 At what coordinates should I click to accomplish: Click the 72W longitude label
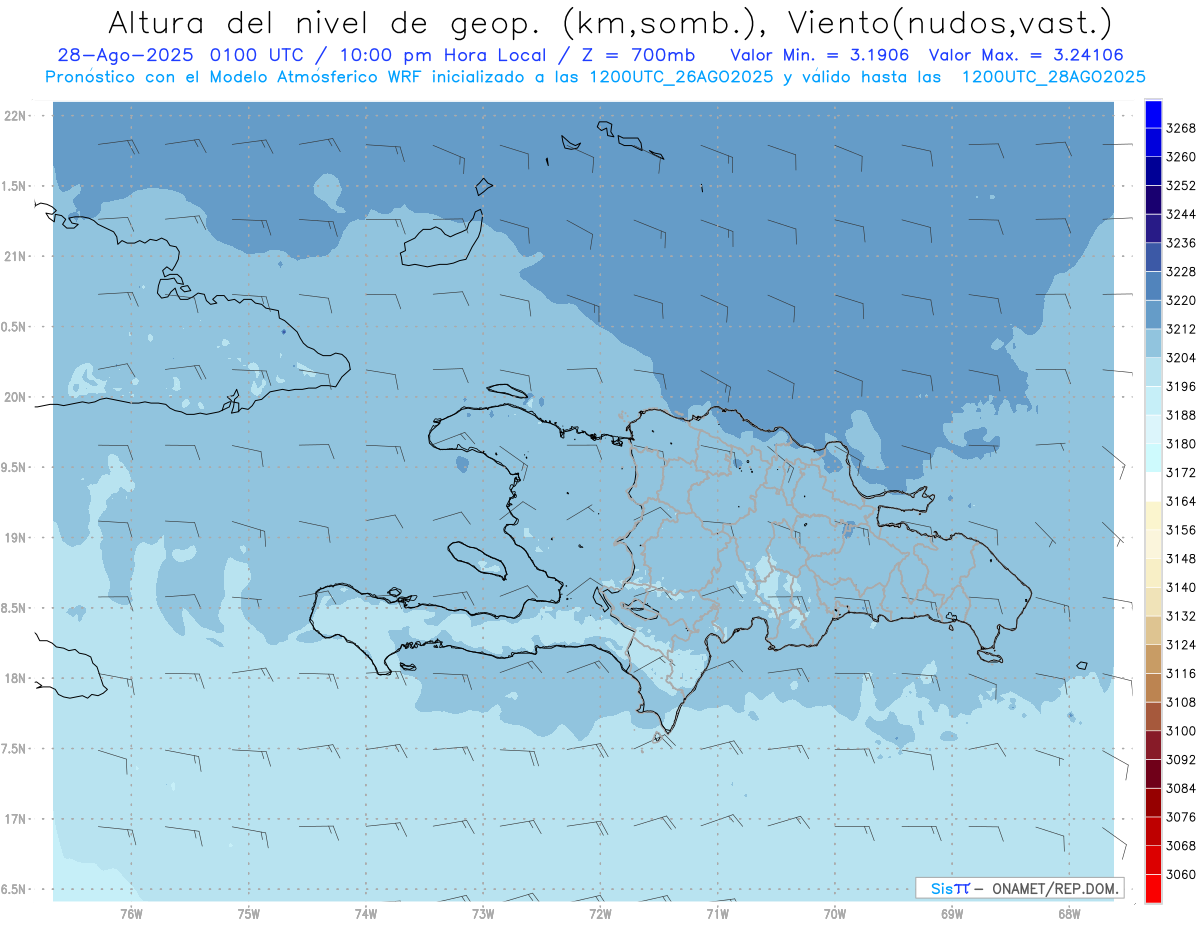(600, 913)
